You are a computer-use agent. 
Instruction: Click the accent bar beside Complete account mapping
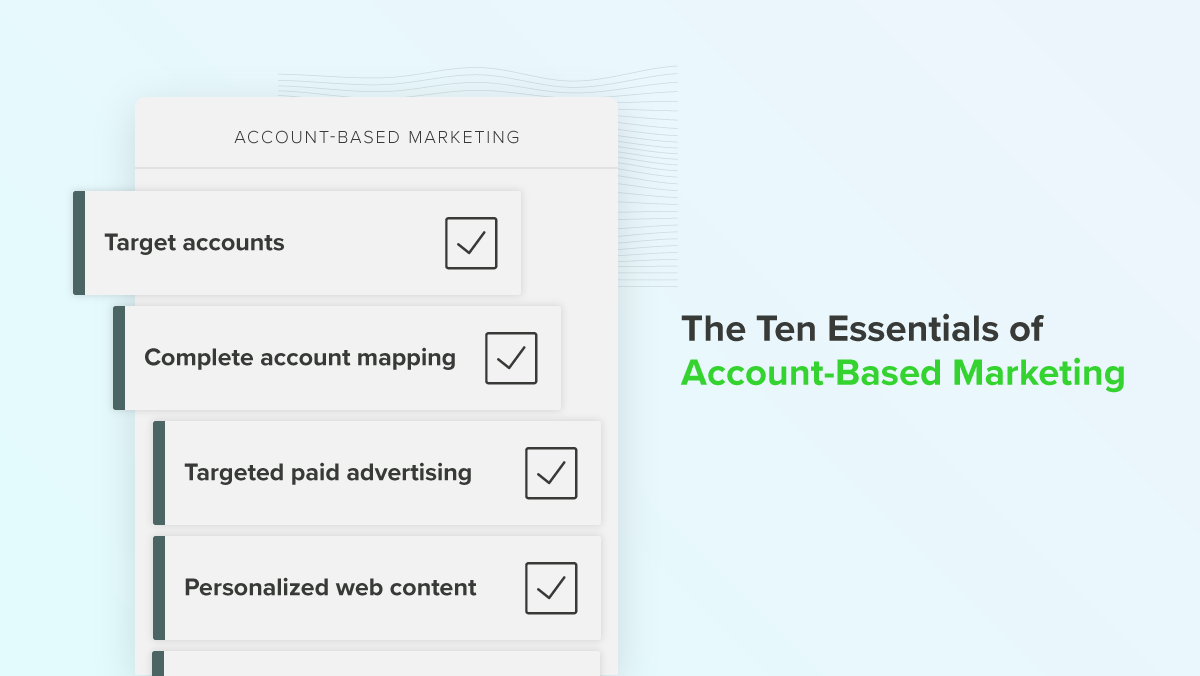(x=119, y=358)
